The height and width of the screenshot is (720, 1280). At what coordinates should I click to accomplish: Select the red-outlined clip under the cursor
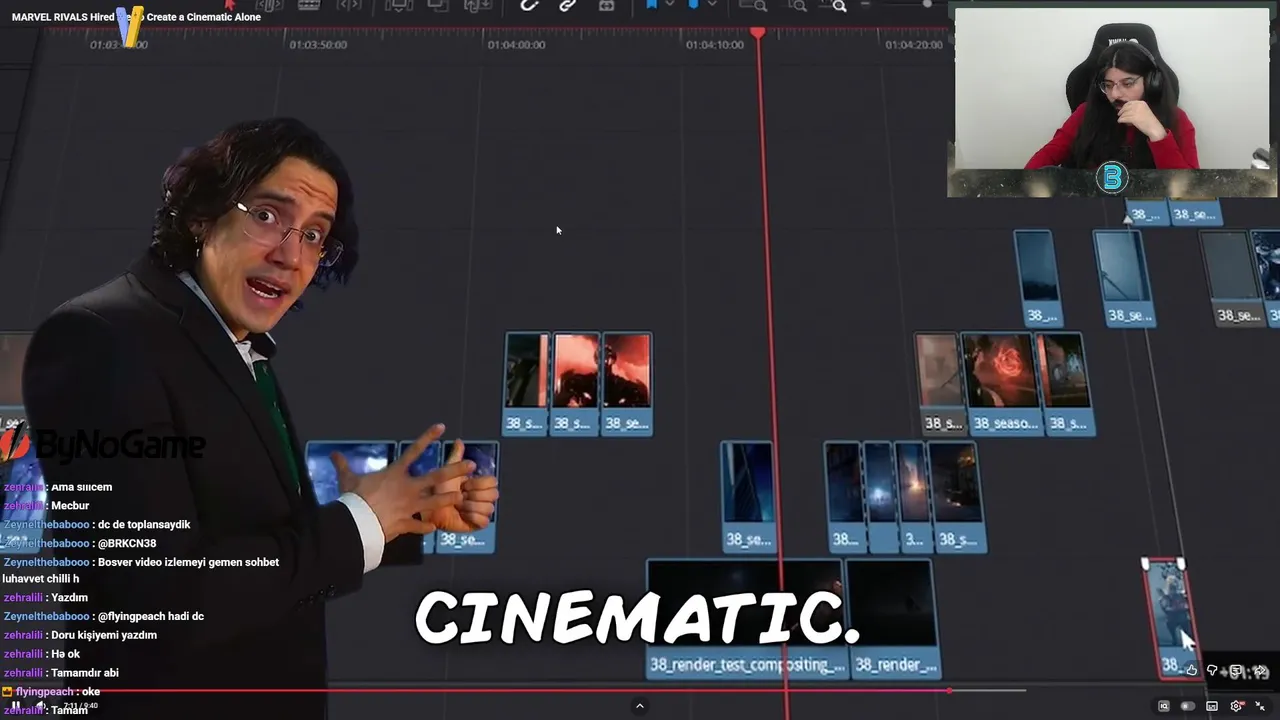[x=1171, y=618]
